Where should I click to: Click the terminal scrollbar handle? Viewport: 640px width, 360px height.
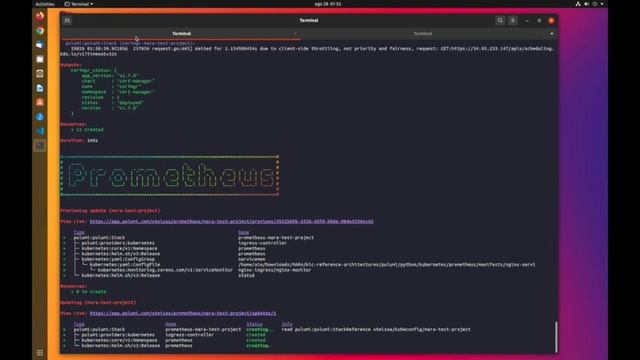tap(556, 337)
